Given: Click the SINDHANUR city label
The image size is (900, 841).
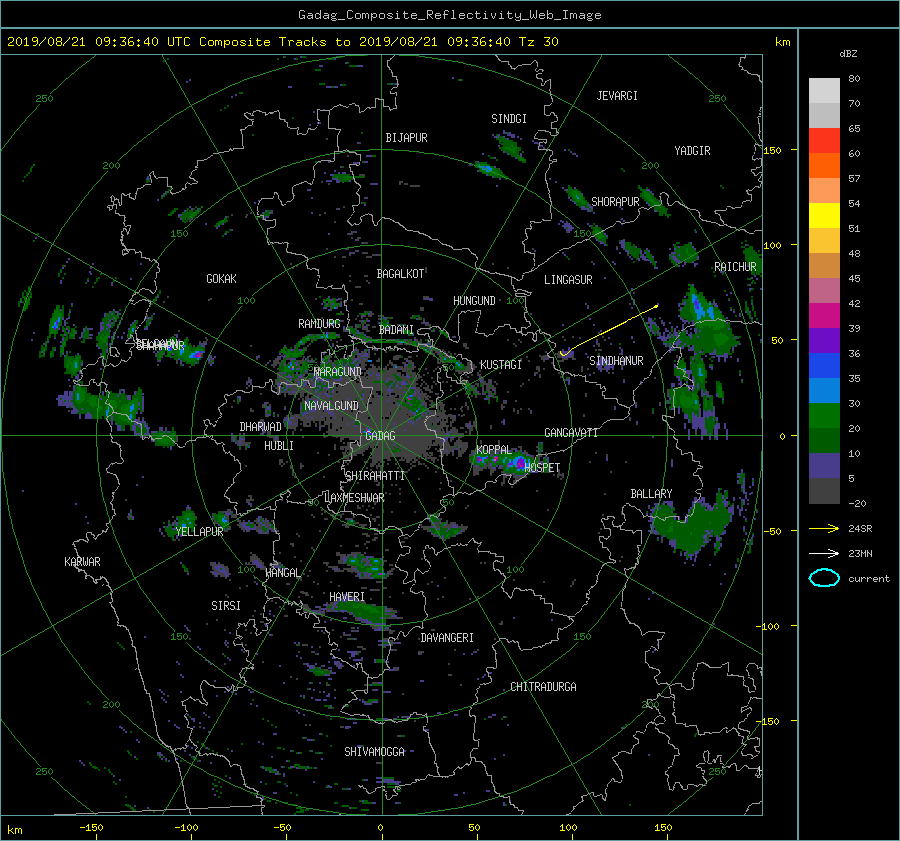Looking at the screenshot, I should 616,361.
